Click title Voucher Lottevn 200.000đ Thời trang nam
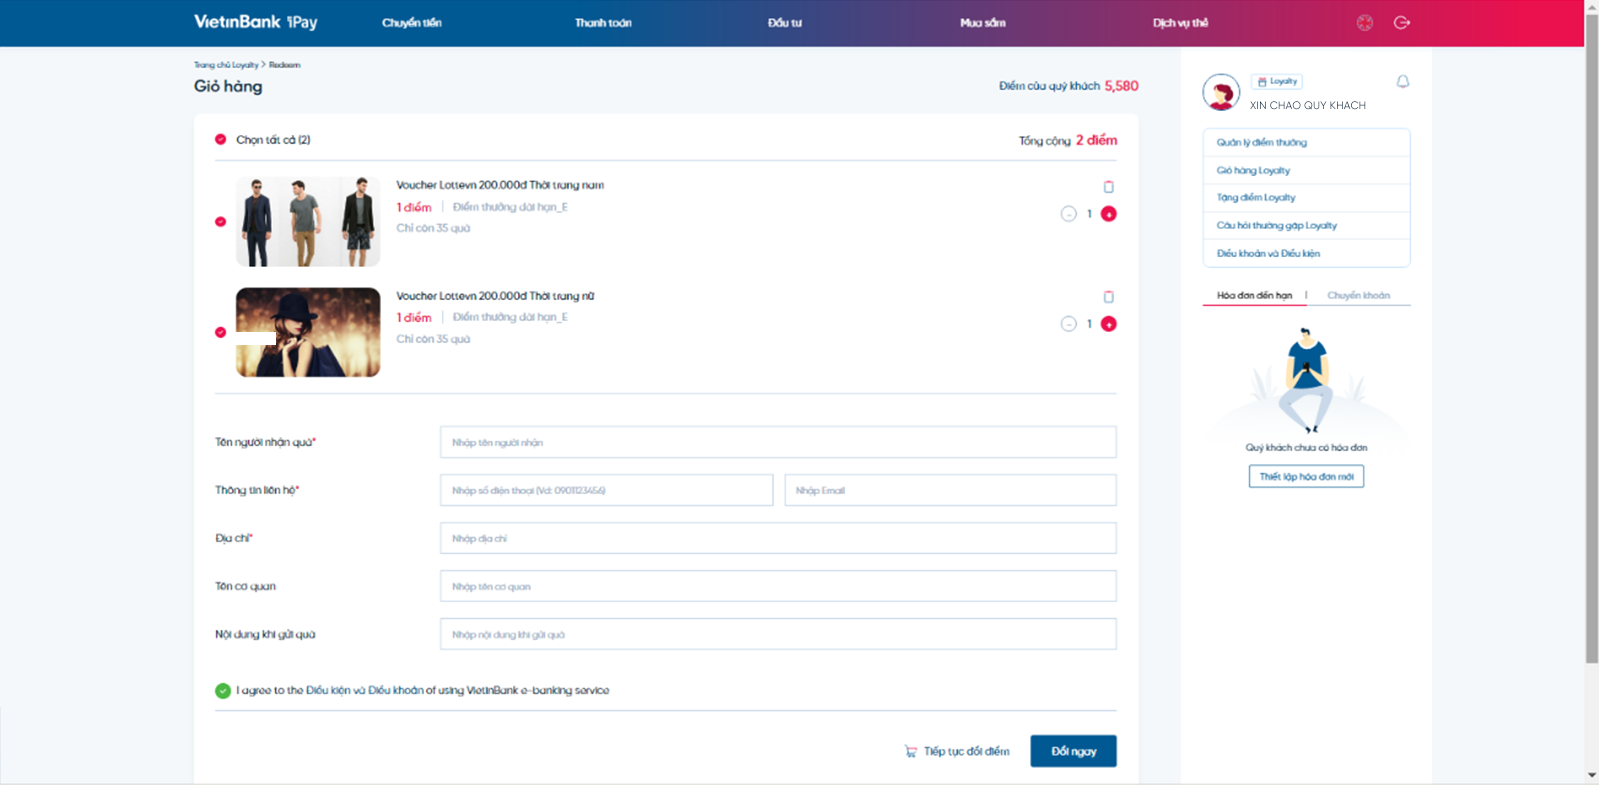Image resolution: width=1599 pixels, height=785 pixels. click(x=500, y=185)
